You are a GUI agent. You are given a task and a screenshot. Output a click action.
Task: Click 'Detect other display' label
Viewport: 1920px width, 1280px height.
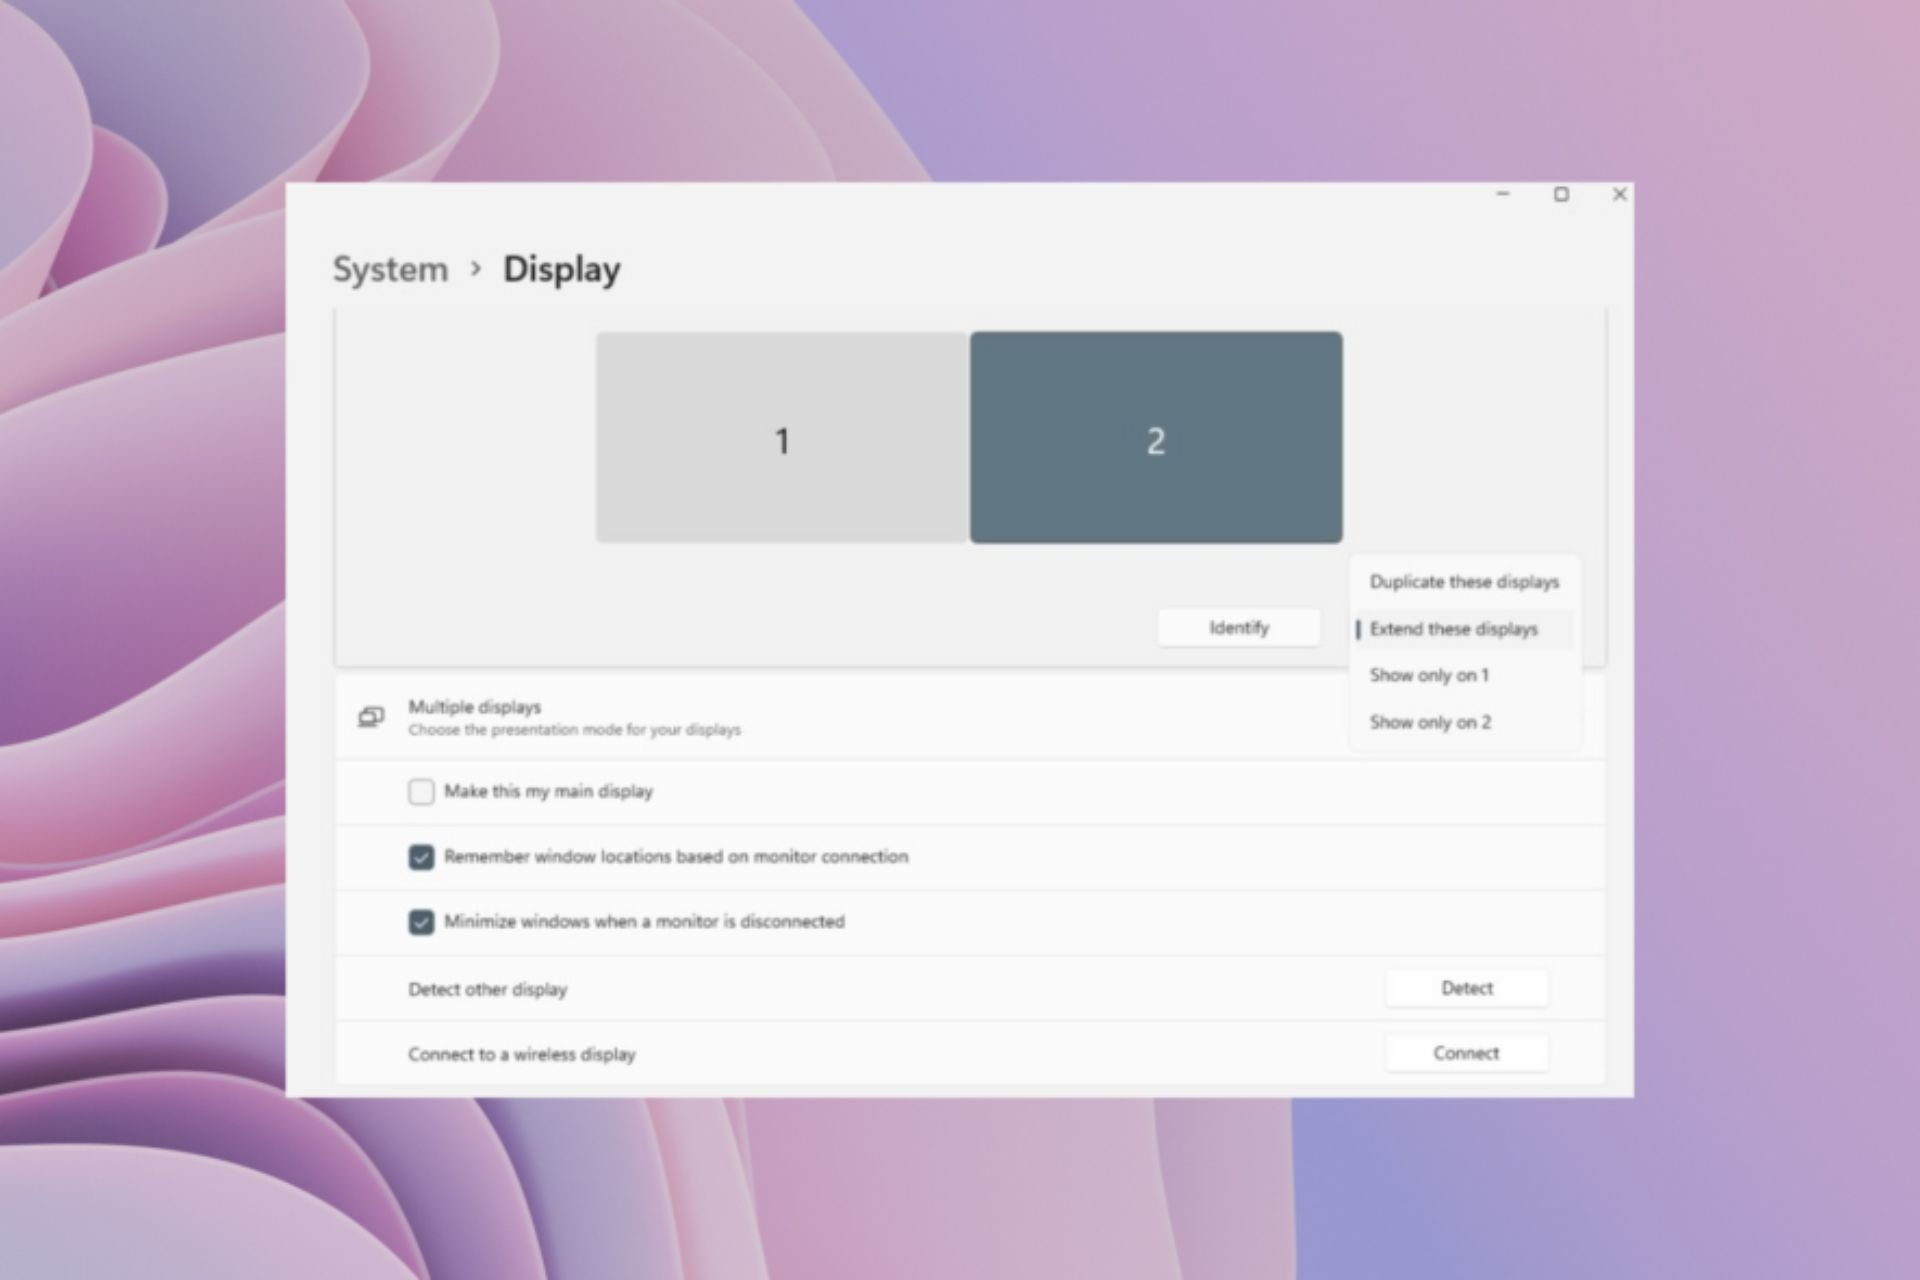click(487, 989)
